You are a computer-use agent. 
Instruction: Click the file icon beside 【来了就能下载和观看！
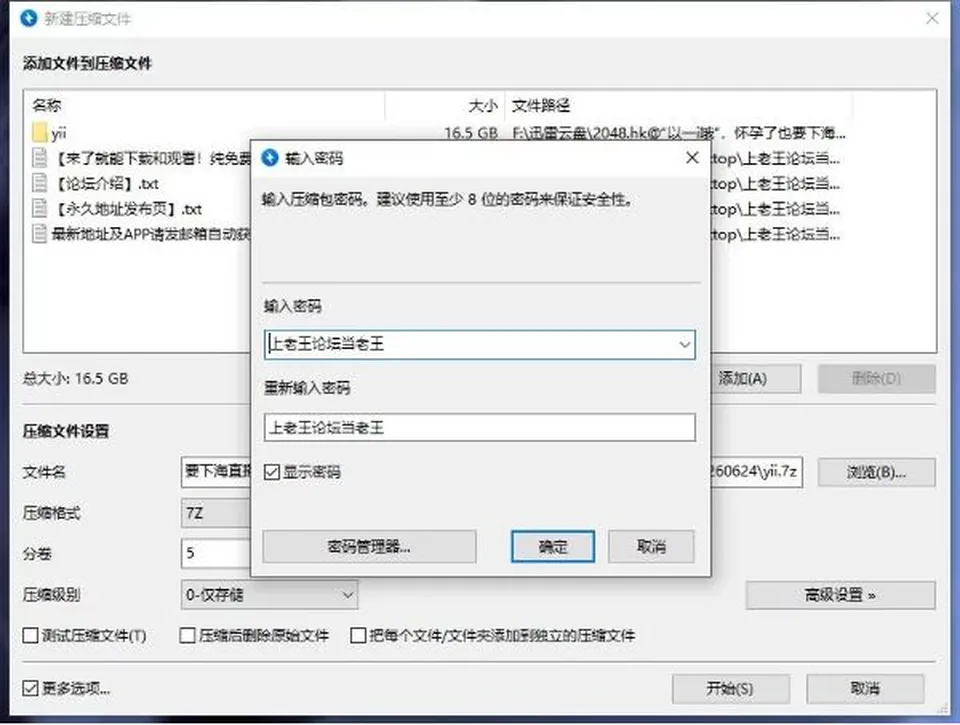pos(40,158)
